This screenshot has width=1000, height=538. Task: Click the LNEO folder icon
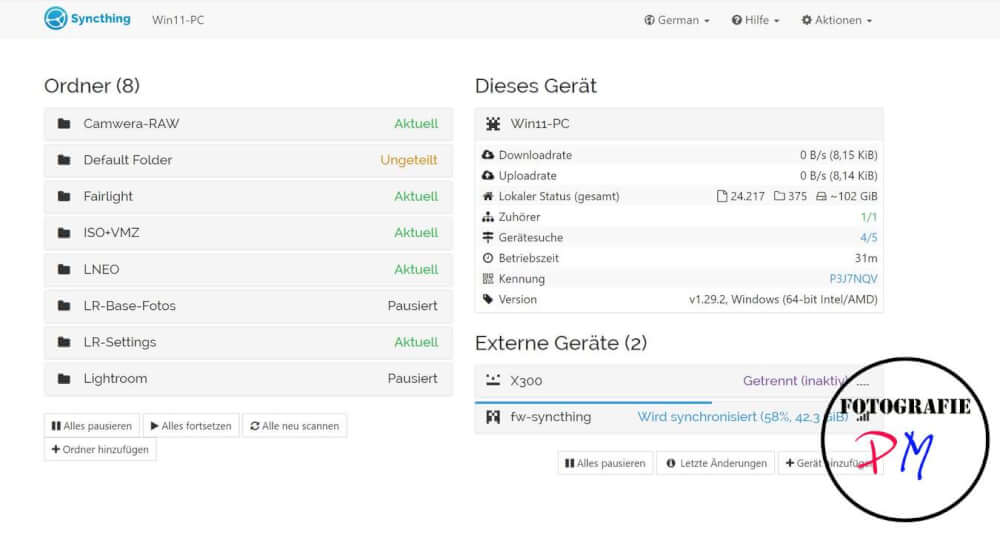point(64,270)
